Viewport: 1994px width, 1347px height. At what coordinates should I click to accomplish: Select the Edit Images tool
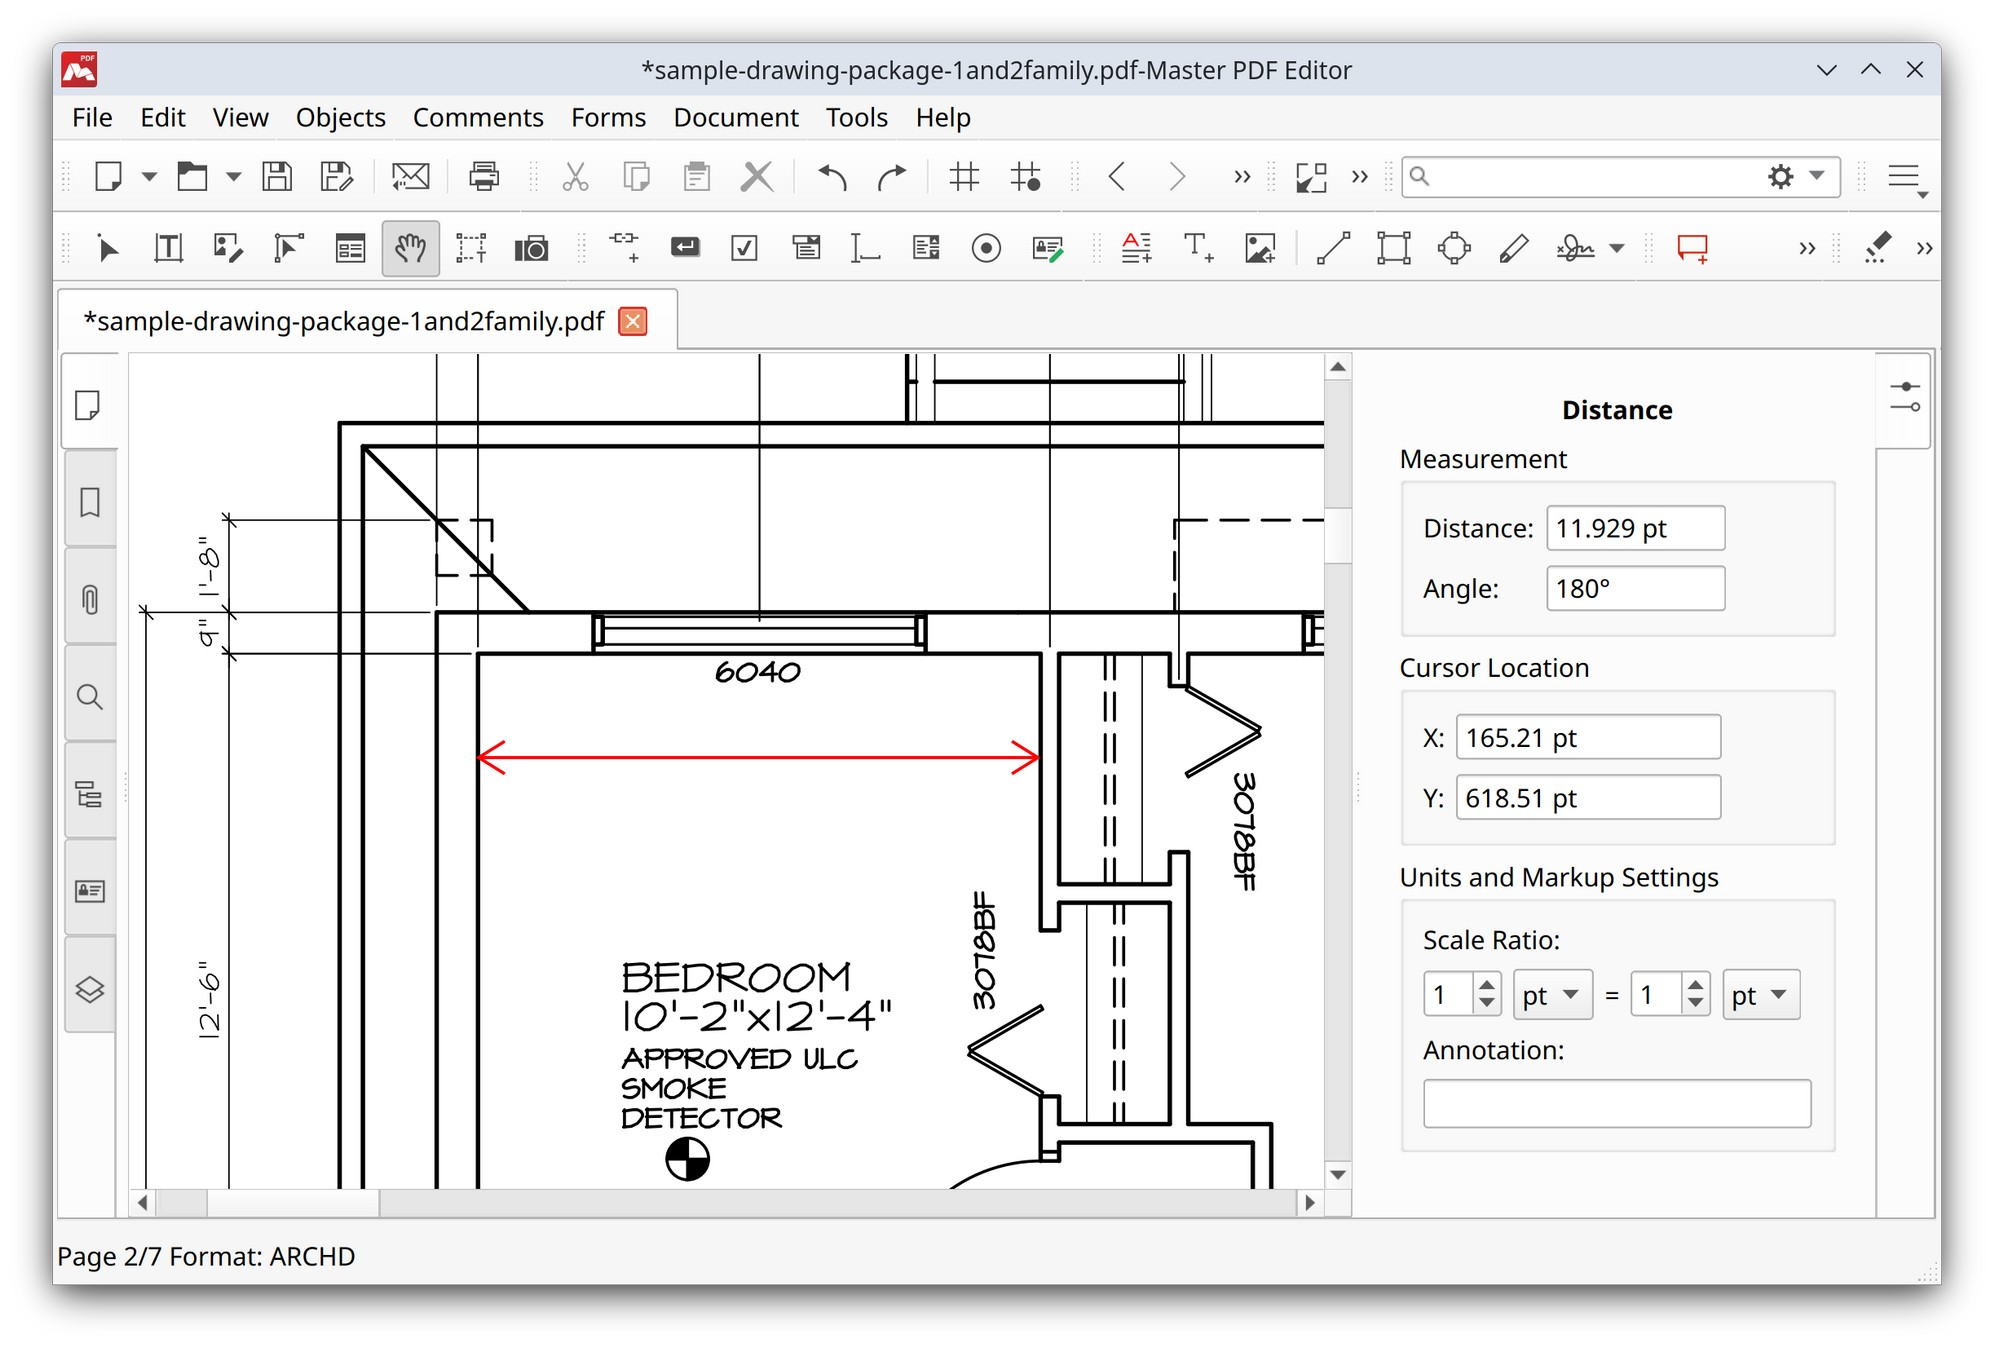(228, 248)
